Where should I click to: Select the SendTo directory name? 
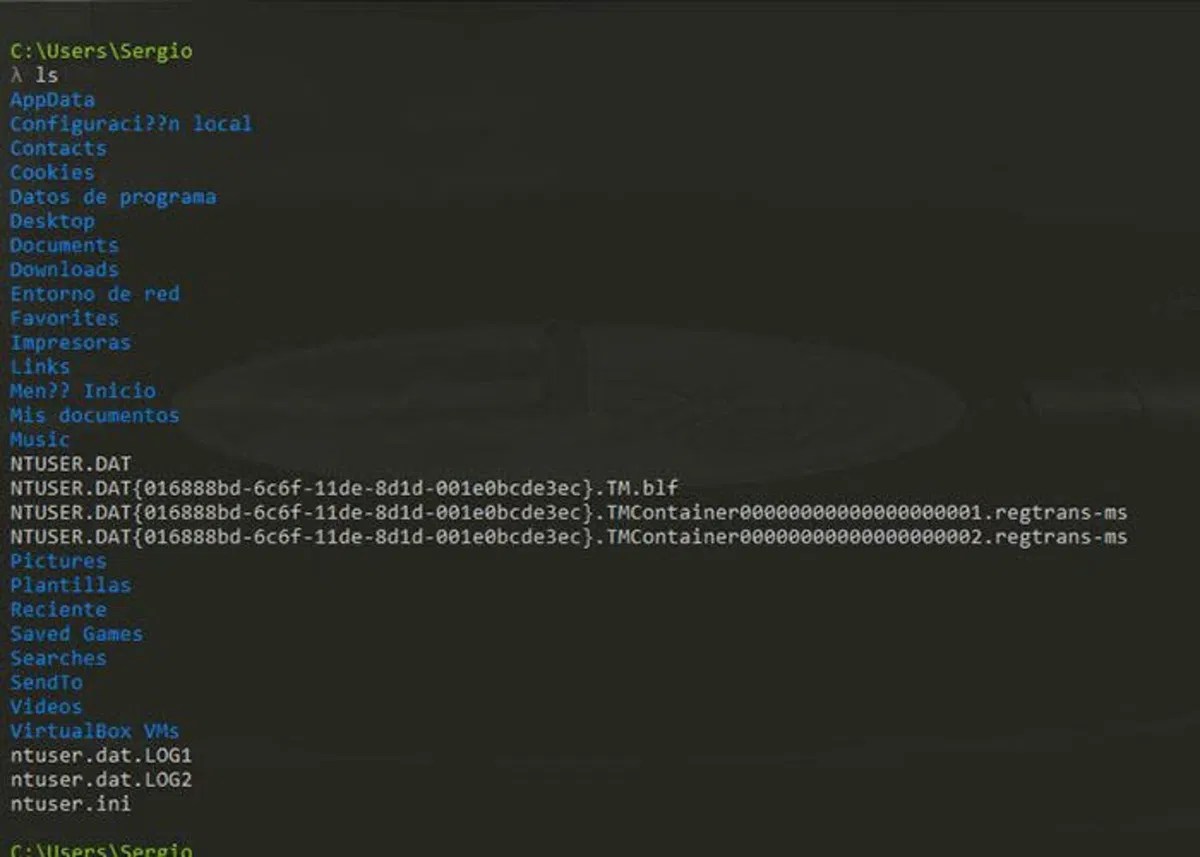(46, 682)
